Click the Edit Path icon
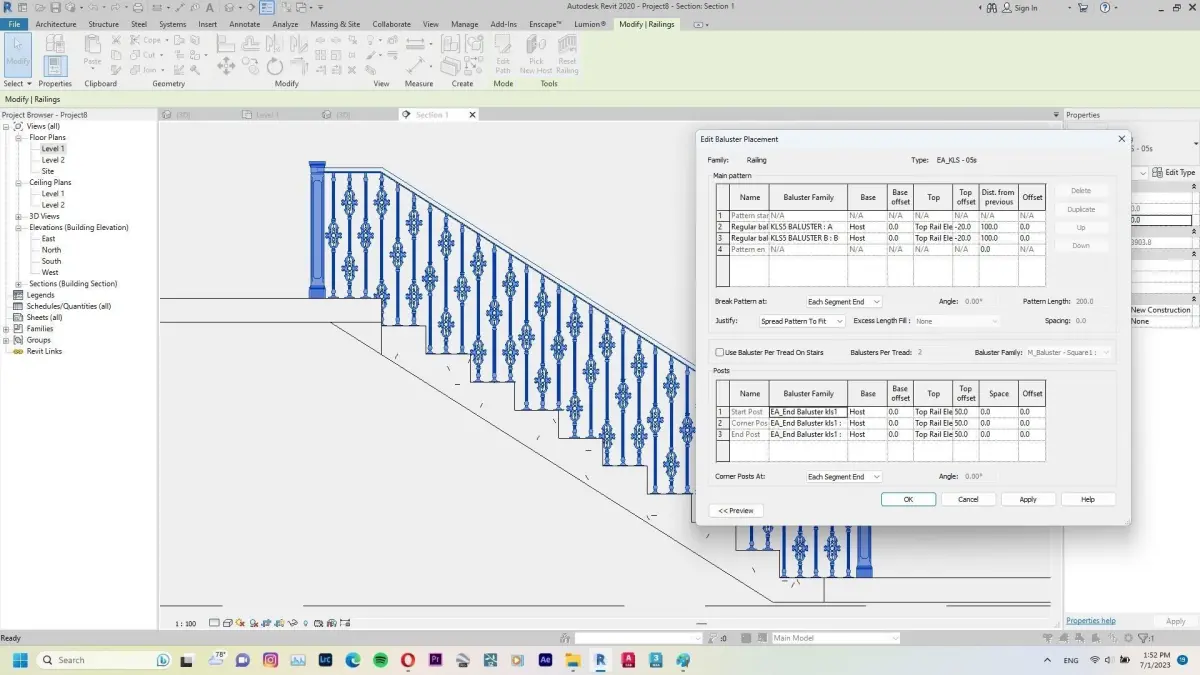Image resolution: width=1200 pixels, height=675 pixels. coord(503,54)
